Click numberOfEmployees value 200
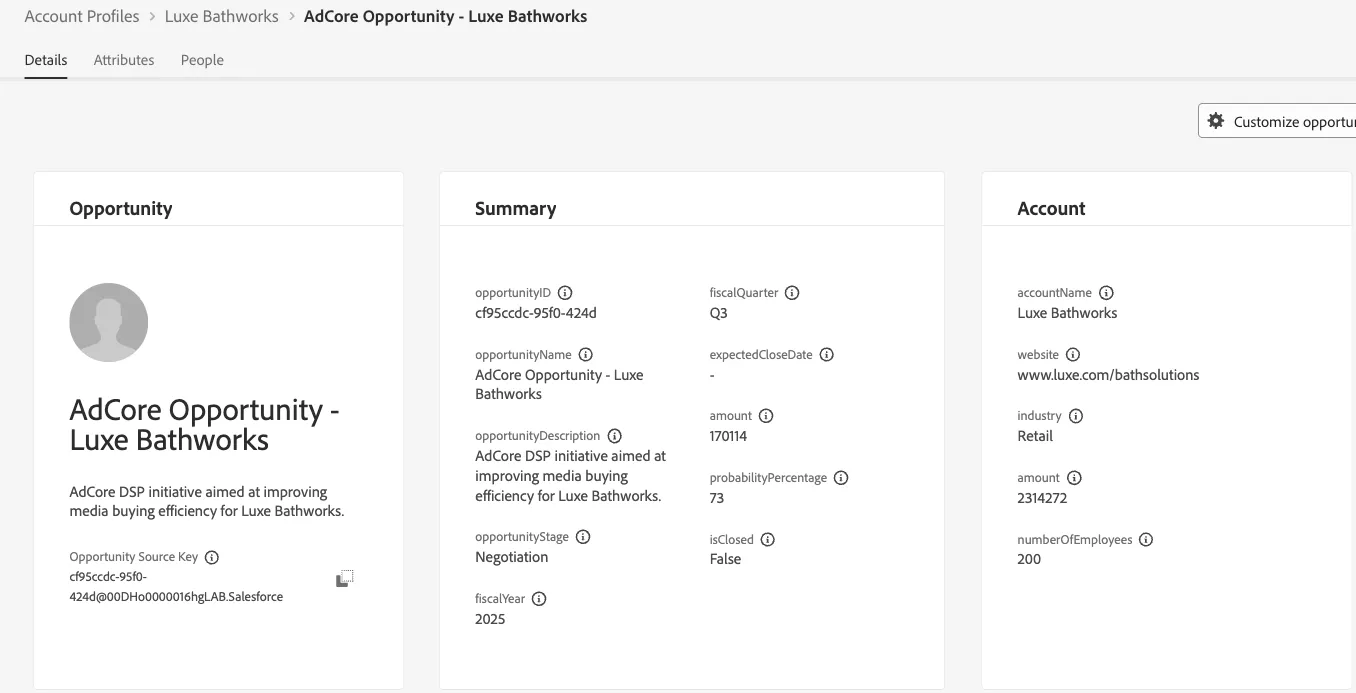 tap(1029, 559)
